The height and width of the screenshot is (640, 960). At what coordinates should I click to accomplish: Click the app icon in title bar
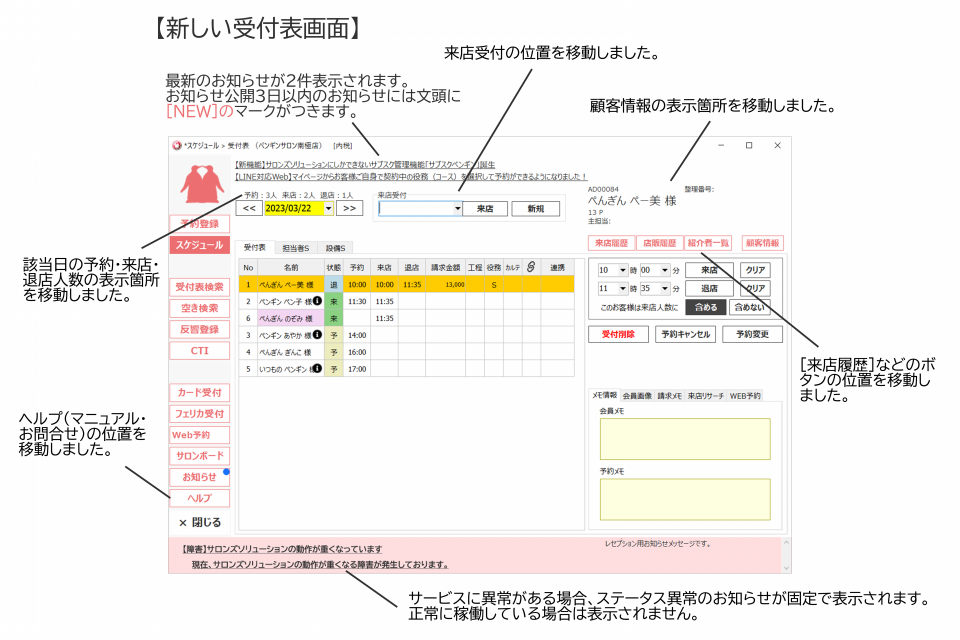pyautogui.click(x=177, y=145)
